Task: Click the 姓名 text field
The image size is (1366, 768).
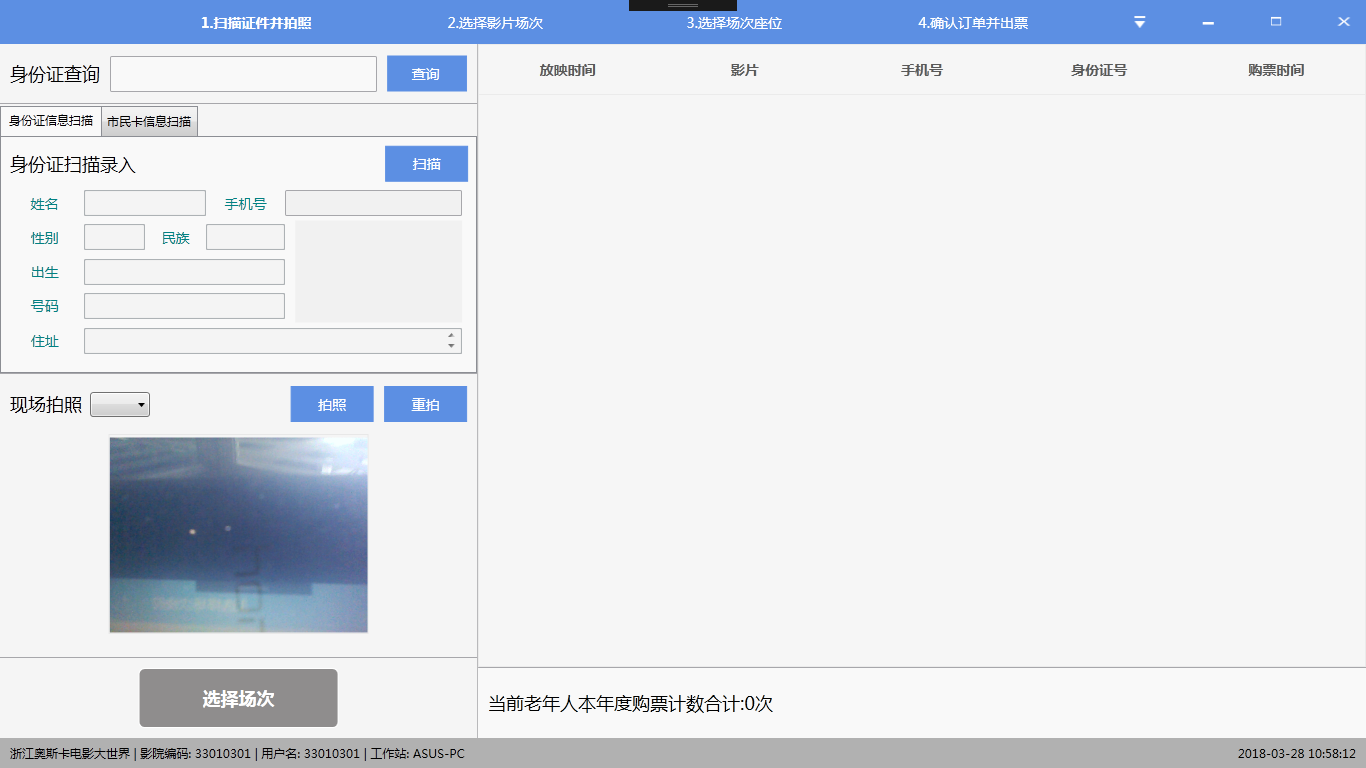Action: 145,203
